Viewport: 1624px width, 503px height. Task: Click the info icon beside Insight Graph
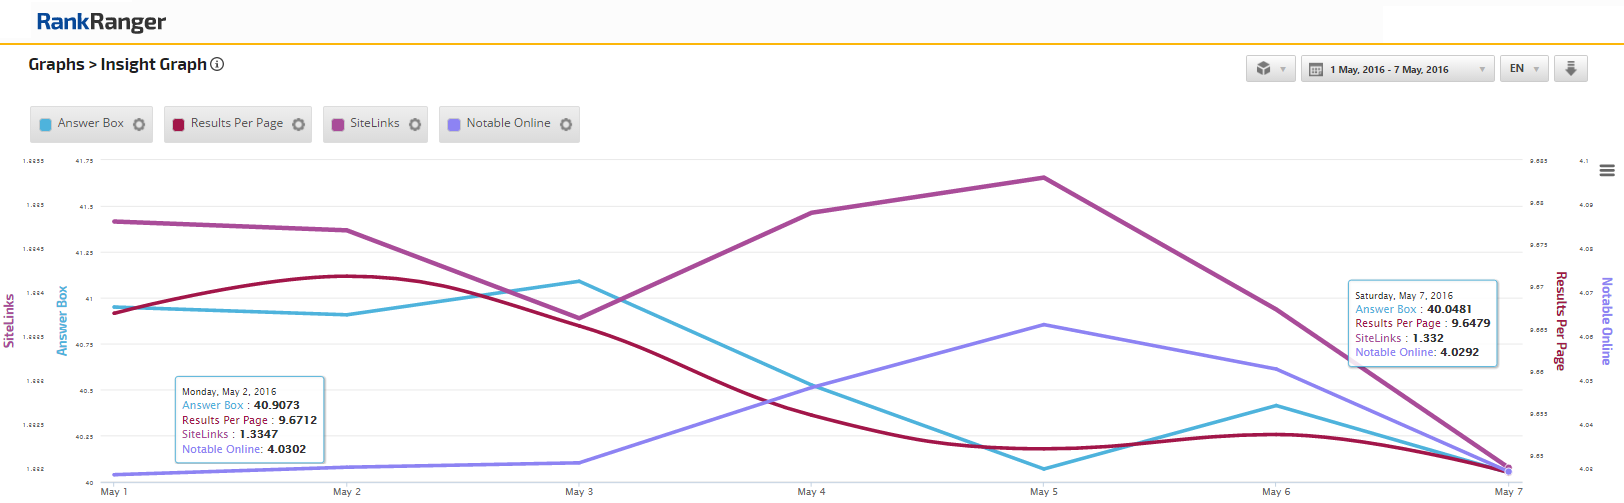point(217,64)
